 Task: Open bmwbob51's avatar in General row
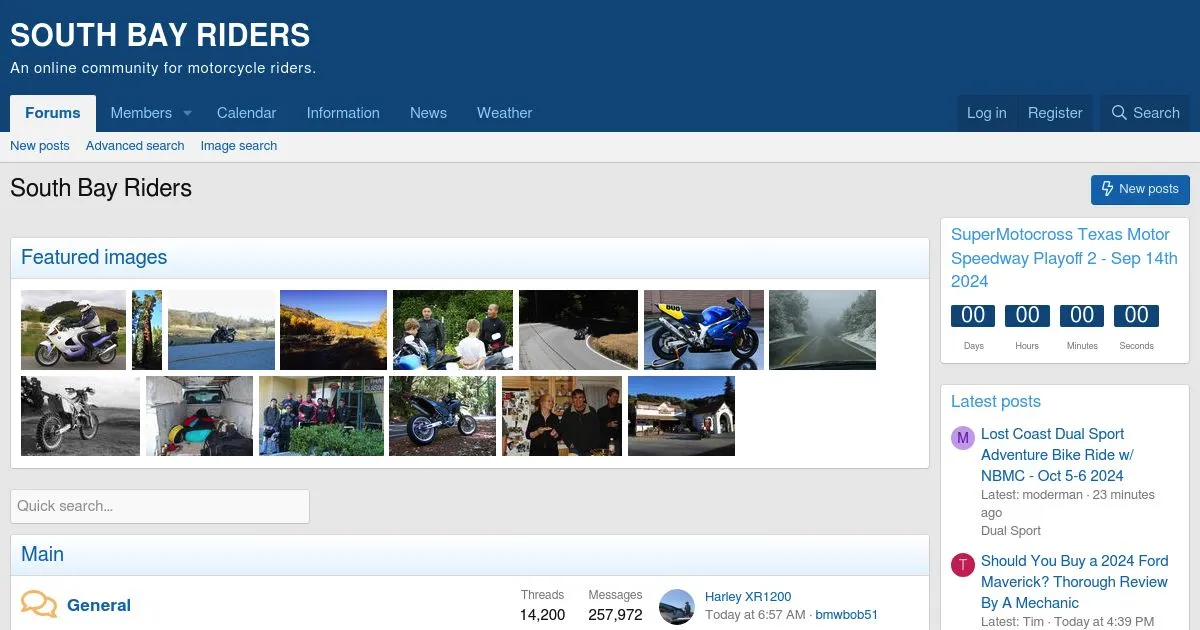click(x=677, y=607)
